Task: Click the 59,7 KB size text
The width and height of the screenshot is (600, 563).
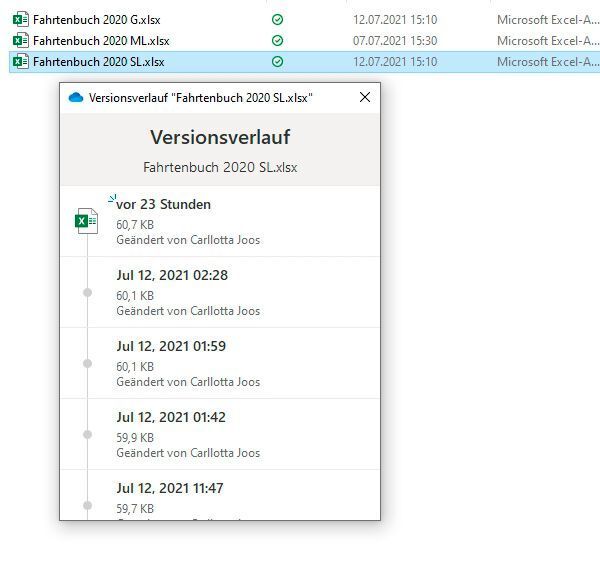Action: click(x=135, y=509)
